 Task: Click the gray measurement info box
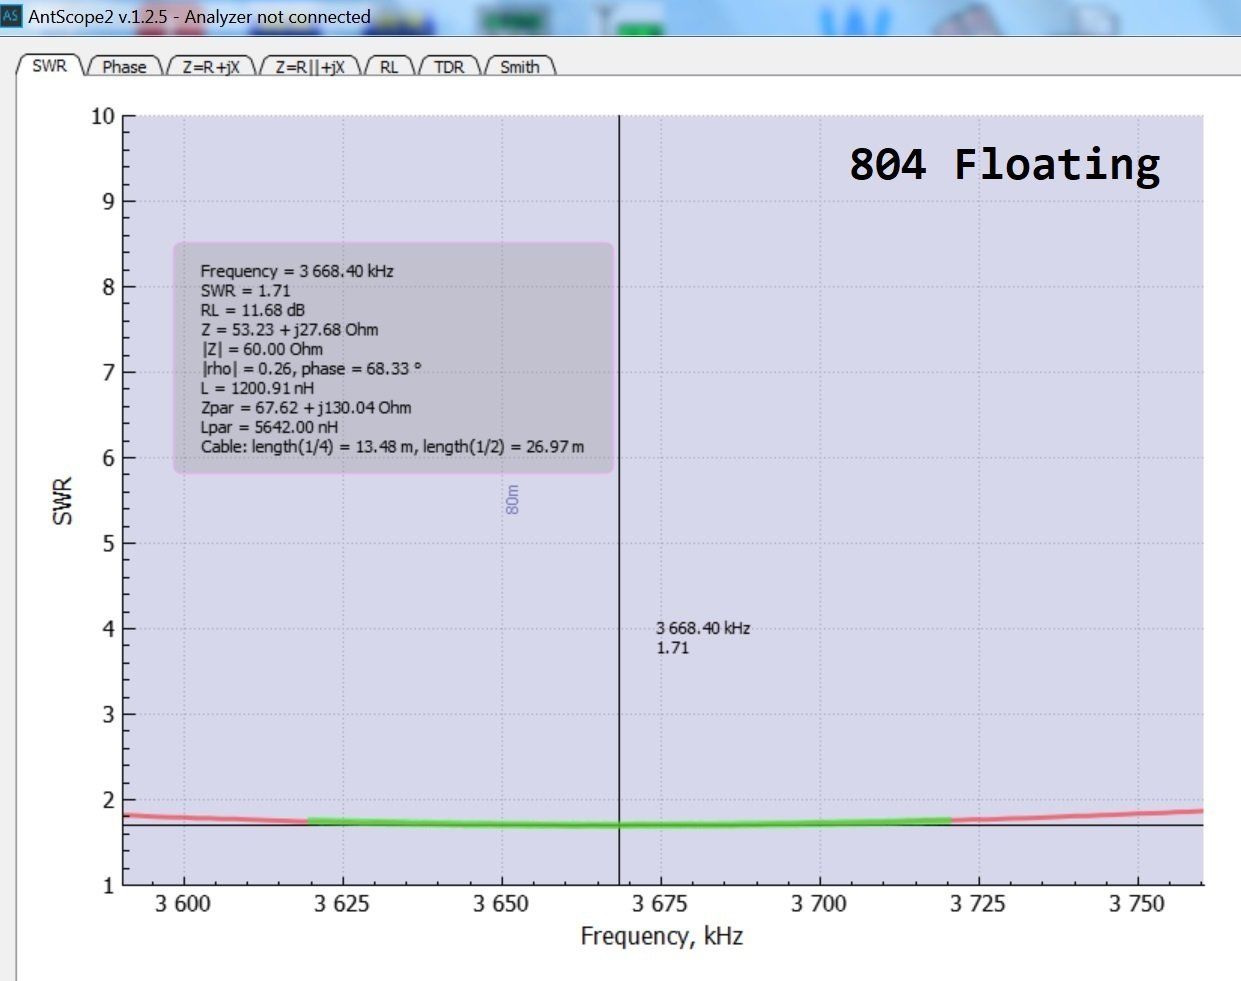coord(393,357)
